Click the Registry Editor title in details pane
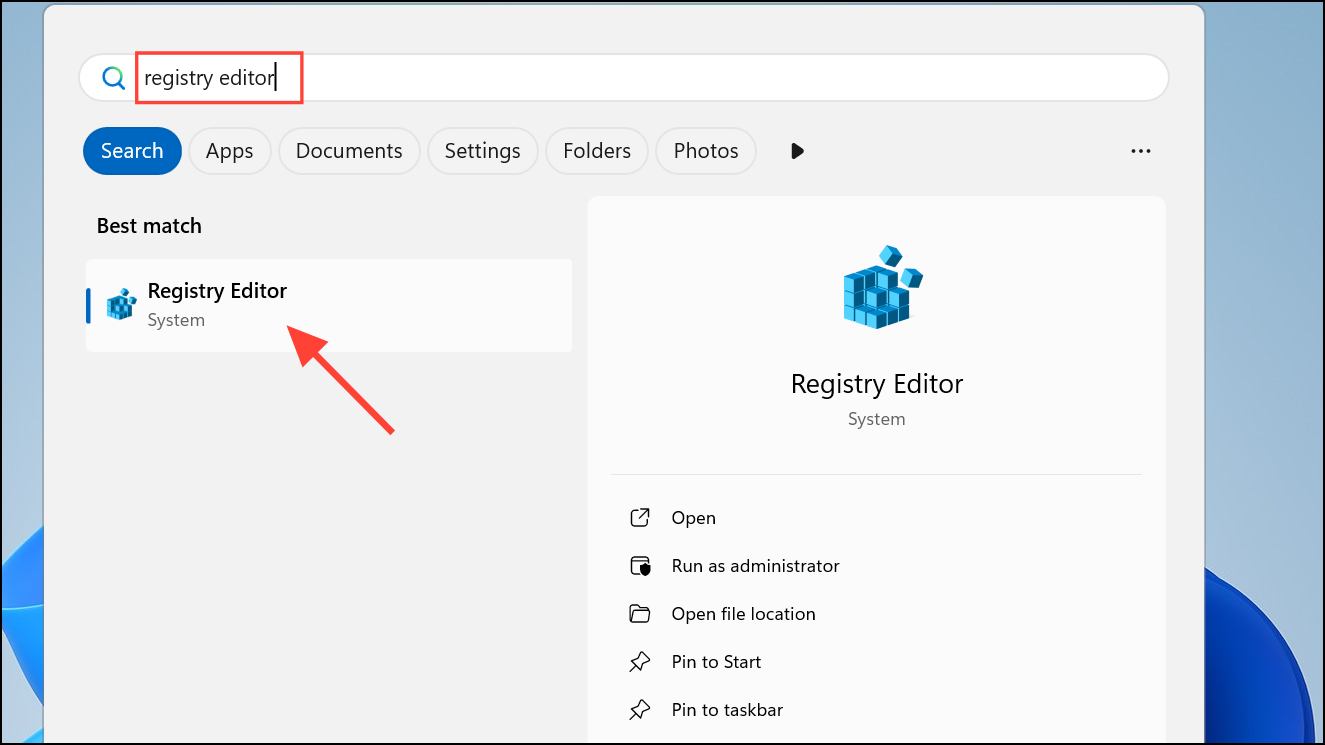 877,384
